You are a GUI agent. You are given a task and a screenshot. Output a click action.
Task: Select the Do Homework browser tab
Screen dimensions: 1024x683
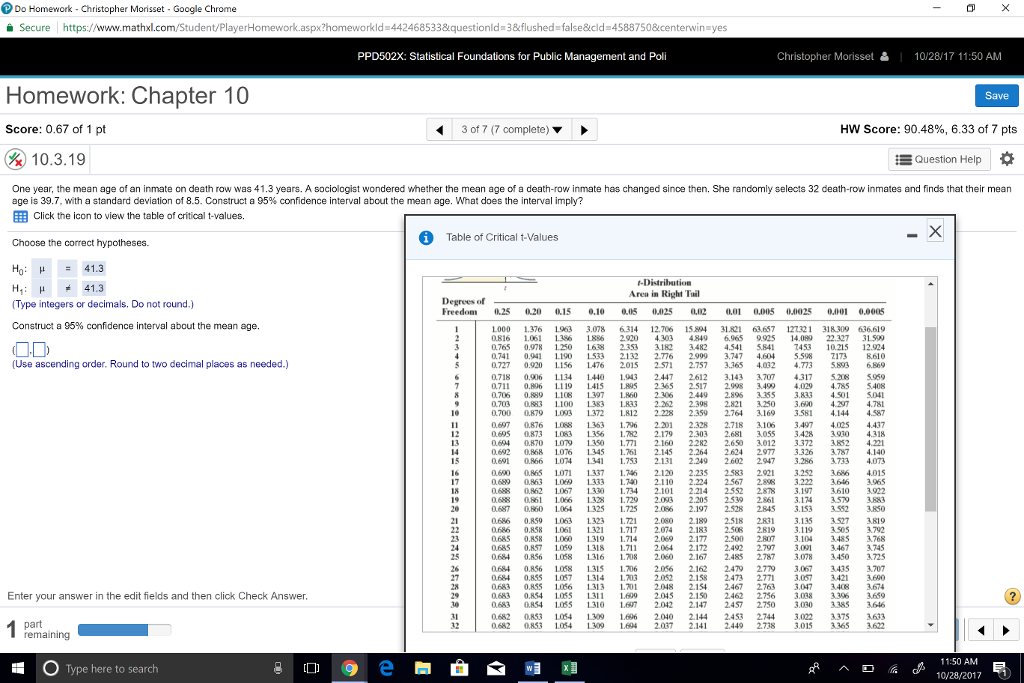click(80, 9)
